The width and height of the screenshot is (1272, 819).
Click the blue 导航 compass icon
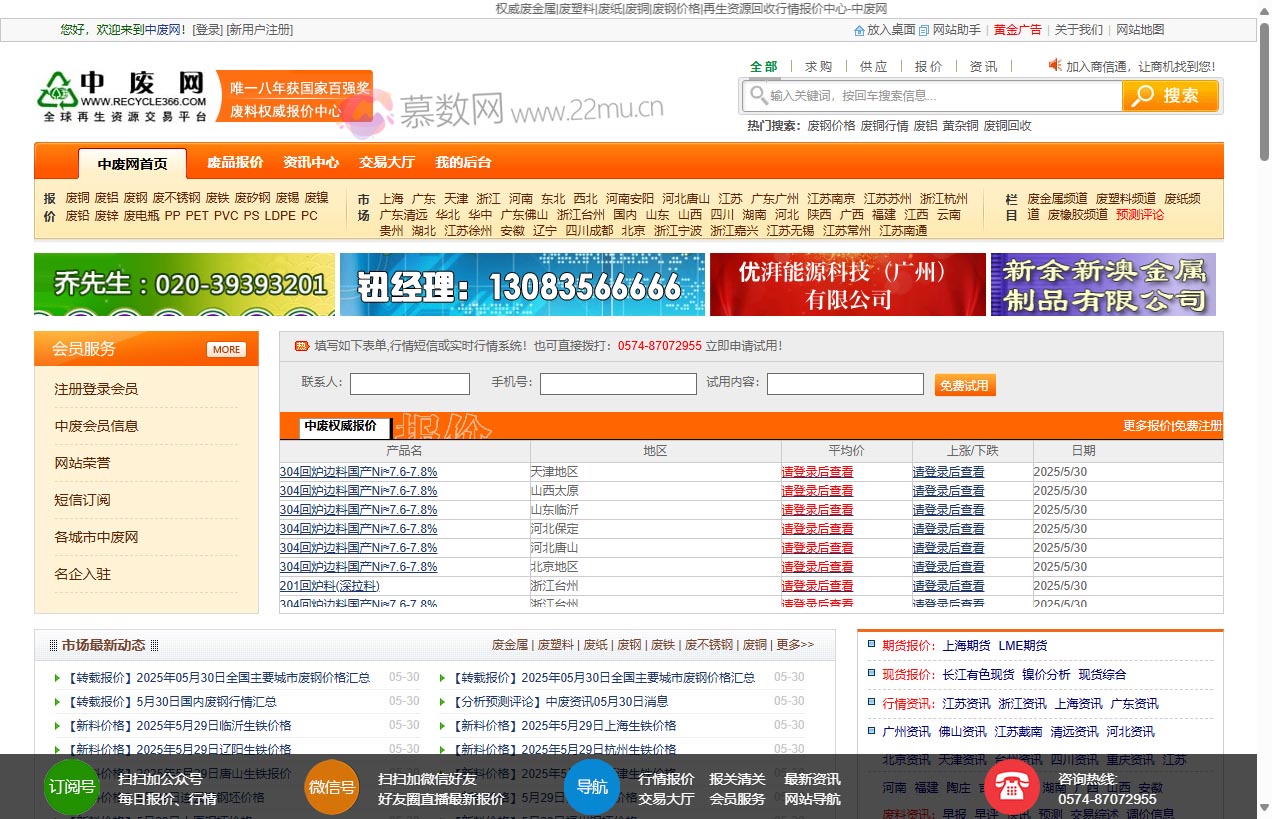point(592,787)
